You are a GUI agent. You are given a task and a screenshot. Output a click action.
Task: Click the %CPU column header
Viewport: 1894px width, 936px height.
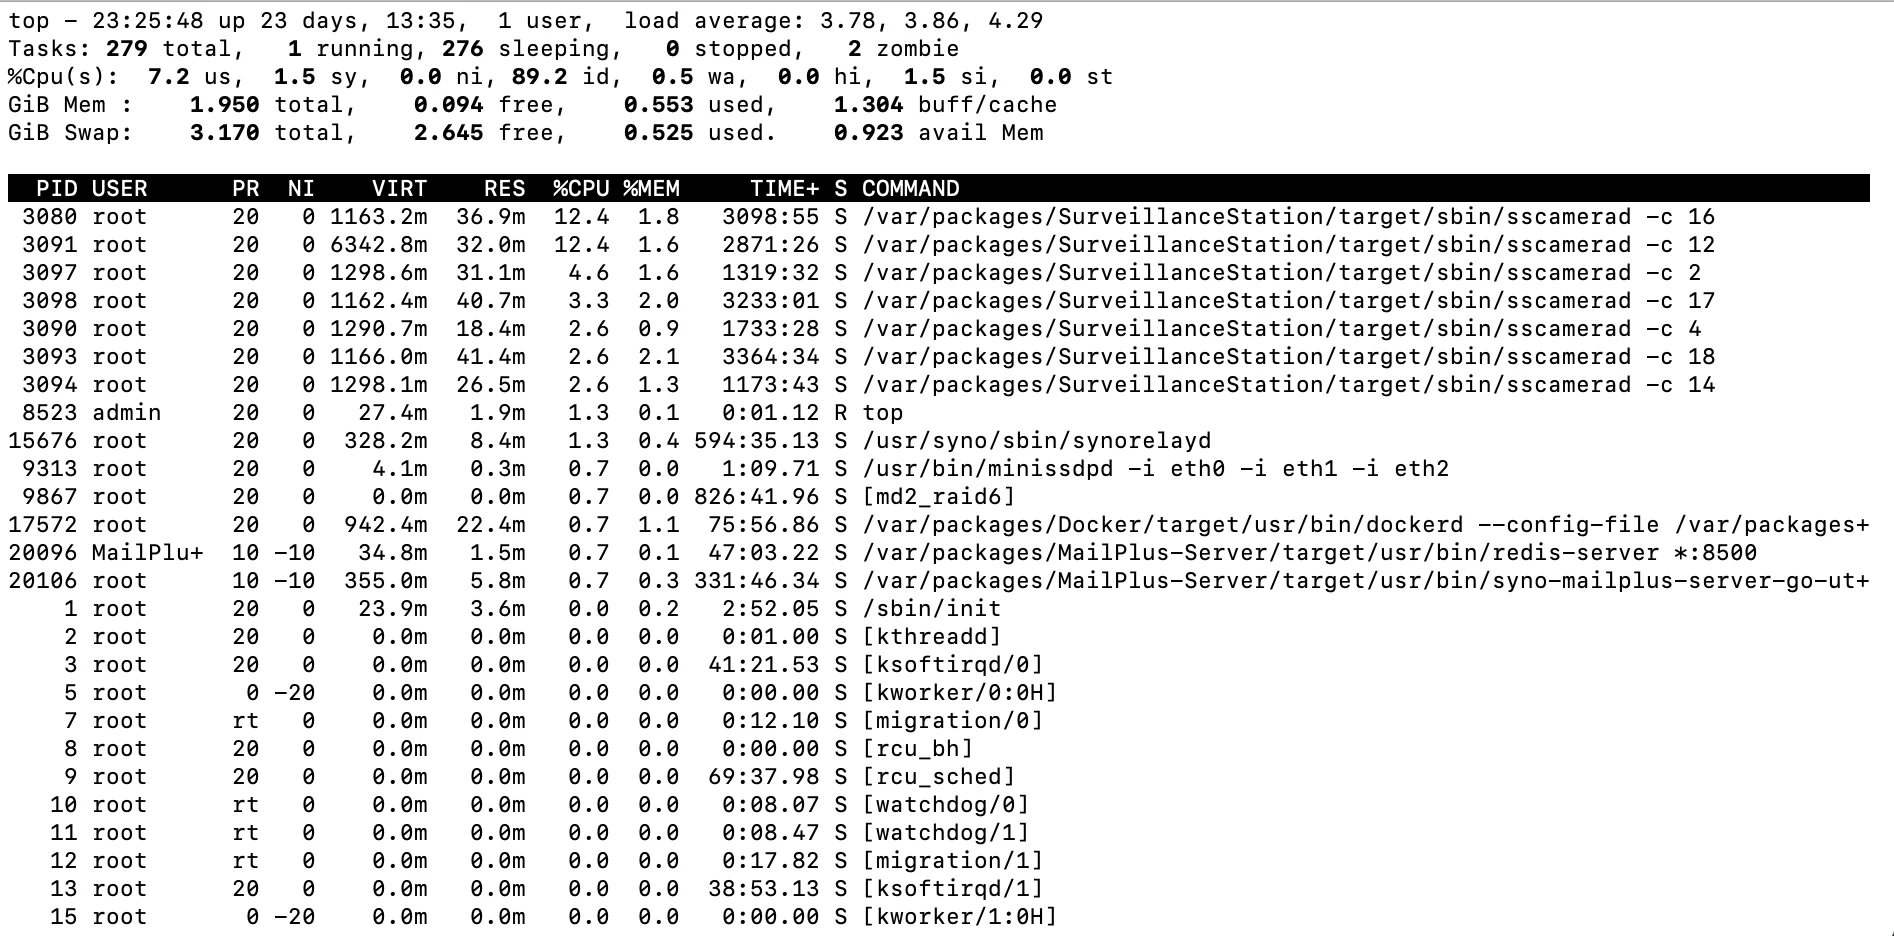pyautogui.click(x=581, y=189)
